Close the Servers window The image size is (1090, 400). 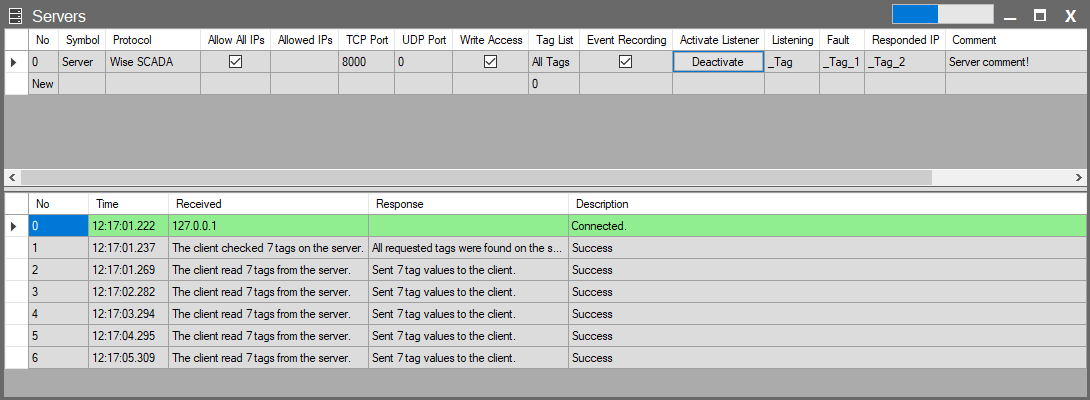tap(1070, 16)
